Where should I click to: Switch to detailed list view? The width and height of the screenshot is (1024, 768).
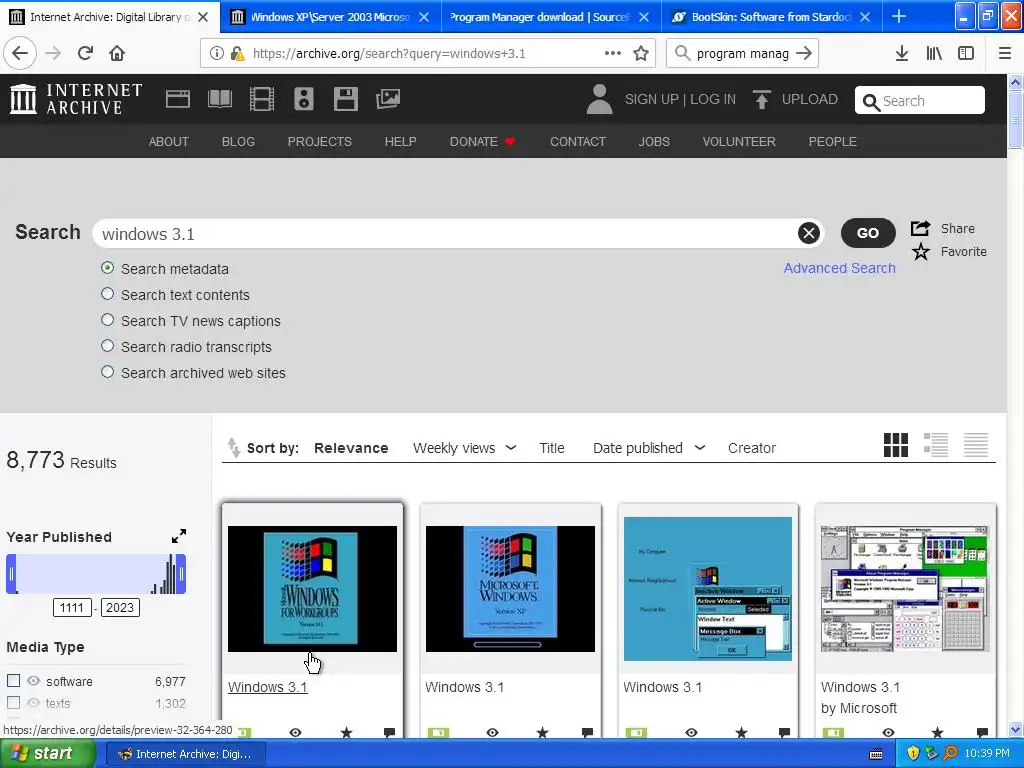(x=936, y=445)
